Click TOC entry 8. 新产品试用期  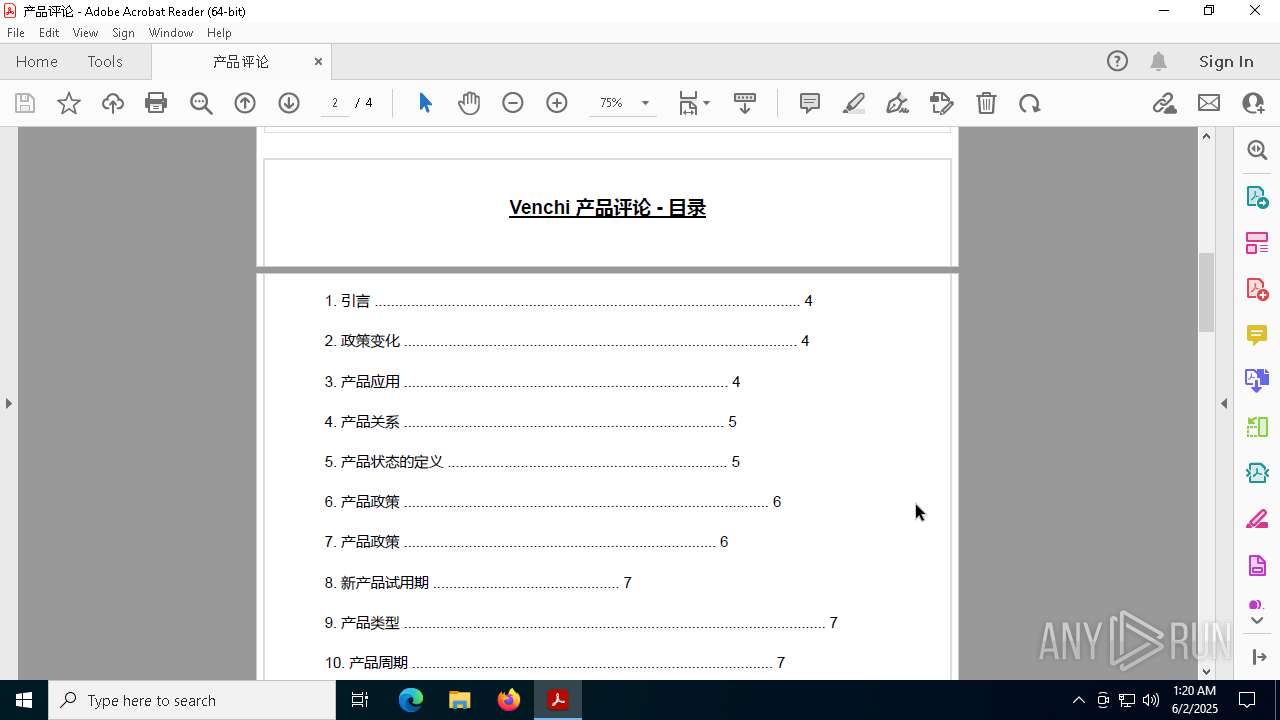[478, 583]
